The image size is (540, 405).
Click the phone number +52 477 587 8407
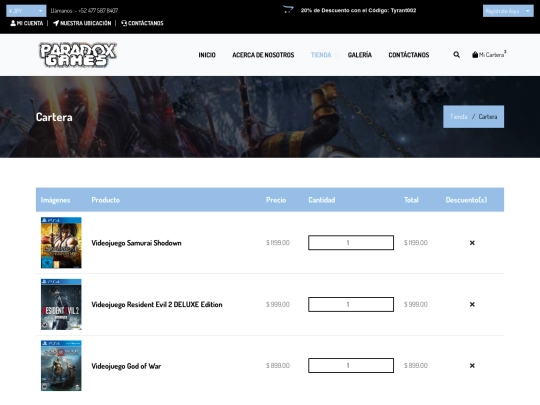pos(98,11)
